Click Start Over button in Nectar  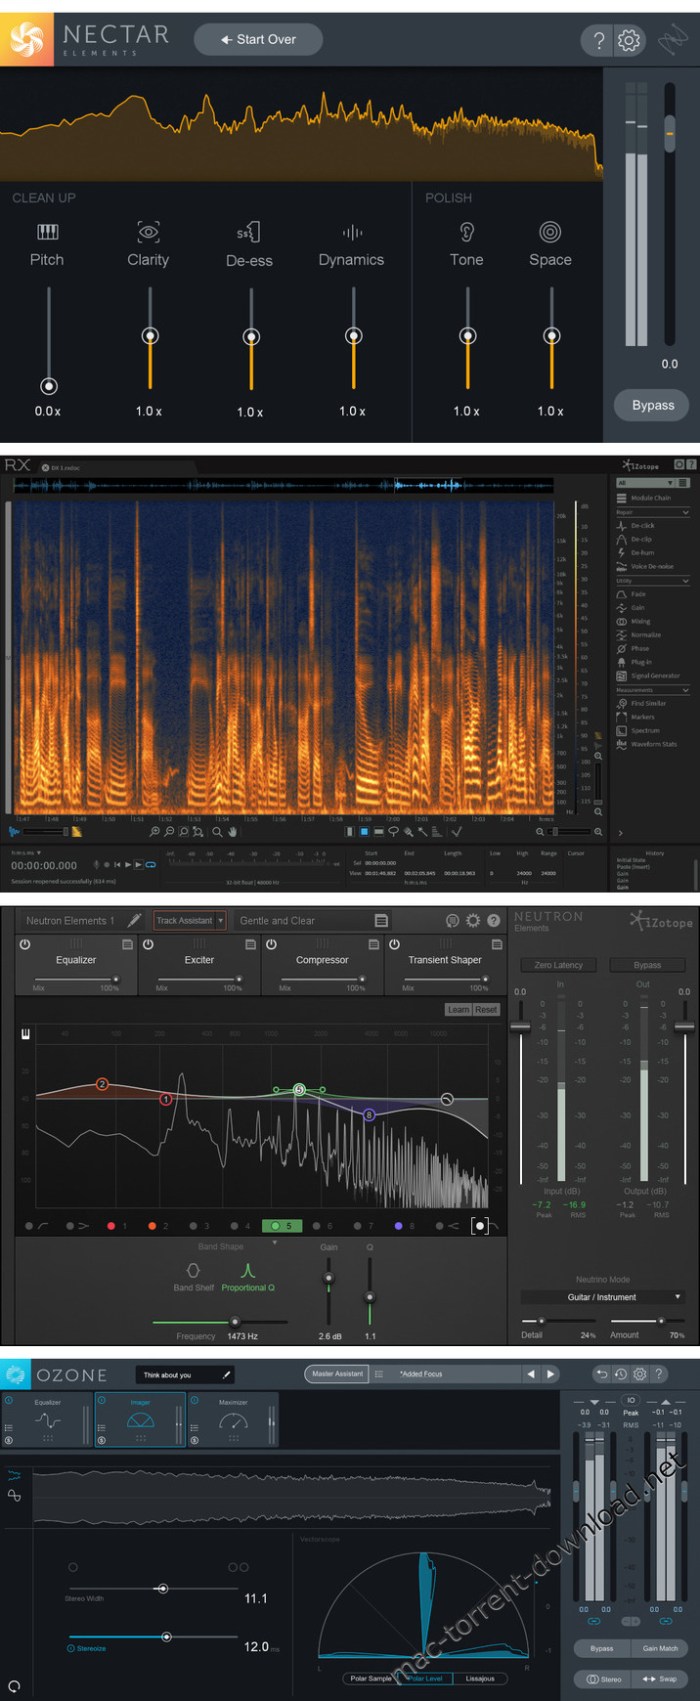point(258,40)
